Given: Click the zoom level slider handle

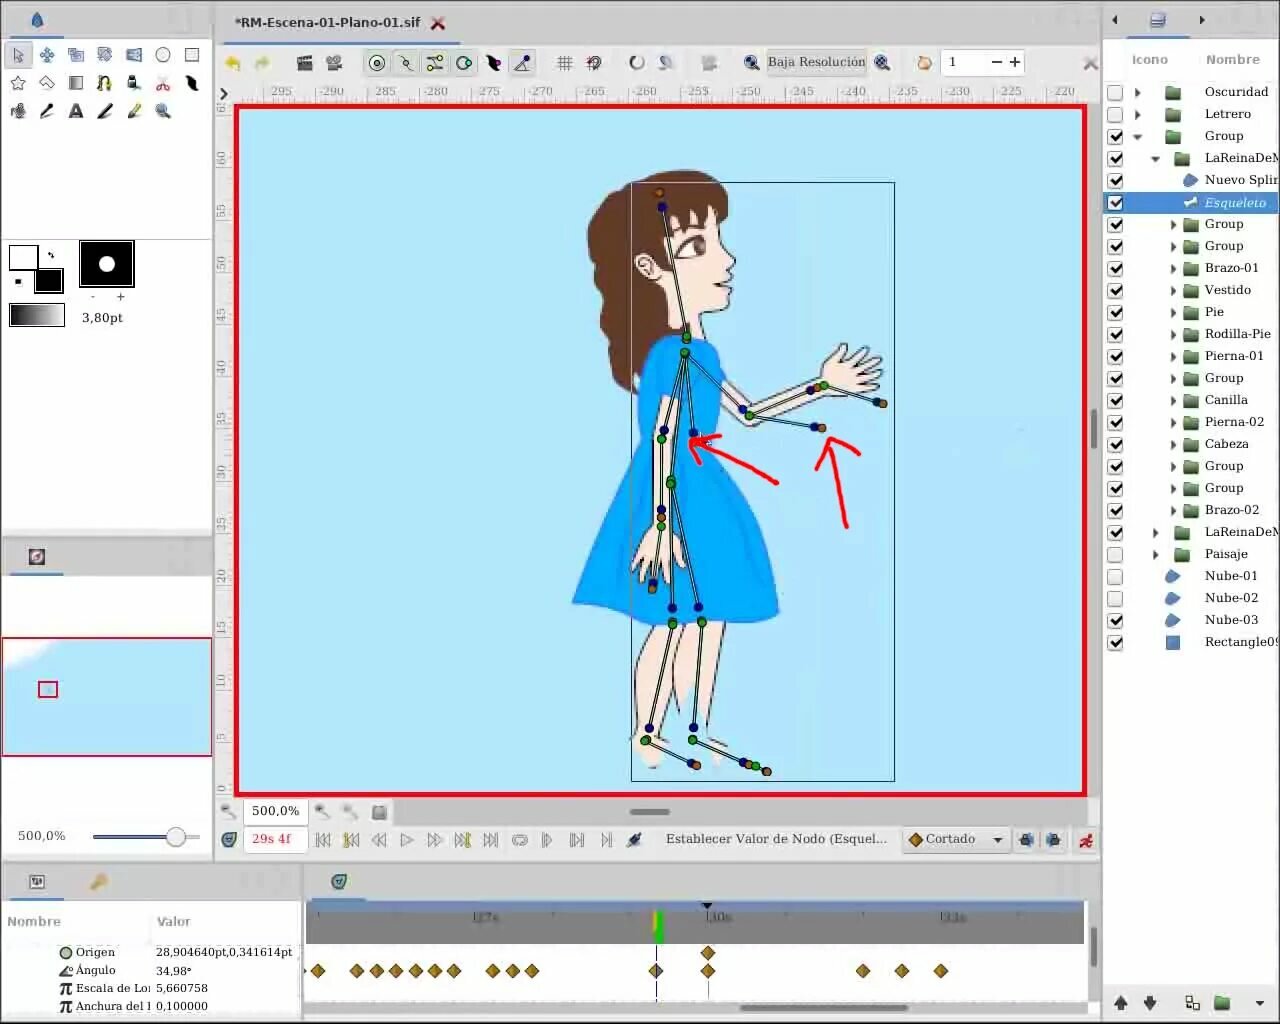Looking at the screenshot, I should pyautogui.click(x=176, y=837).
